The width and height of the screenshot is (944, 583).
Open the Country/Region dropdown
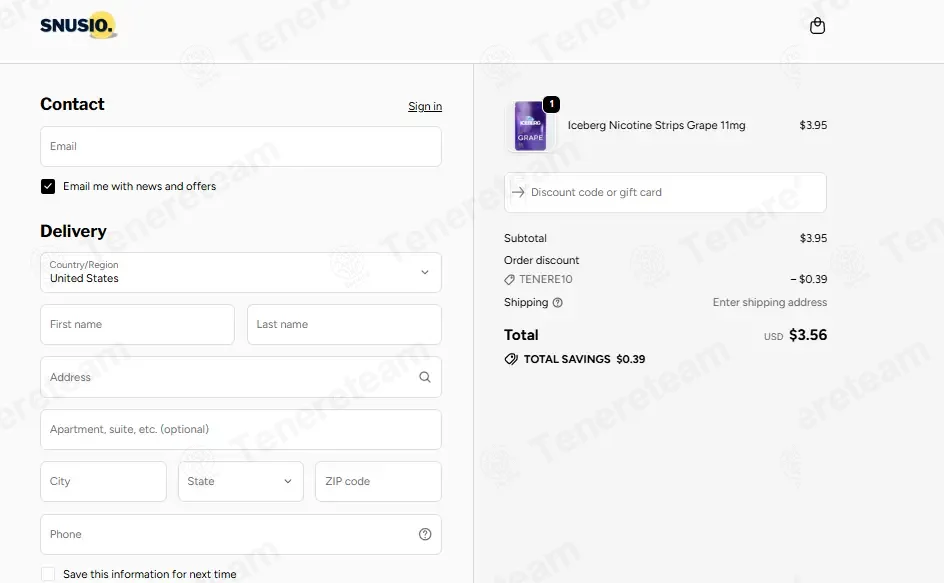point(241,272)
